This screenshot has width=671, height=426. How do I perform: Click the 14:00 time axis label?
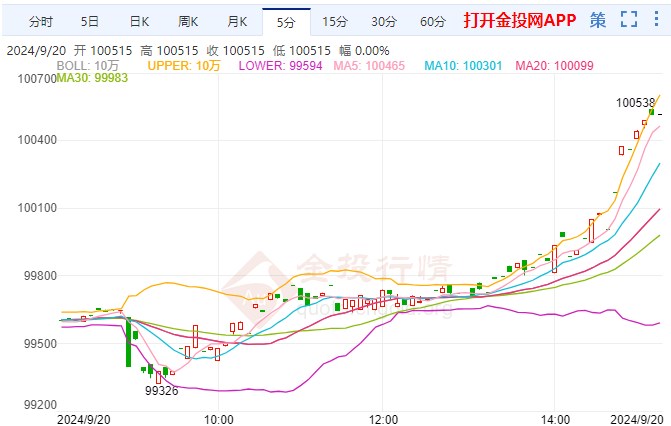point(555,419)
